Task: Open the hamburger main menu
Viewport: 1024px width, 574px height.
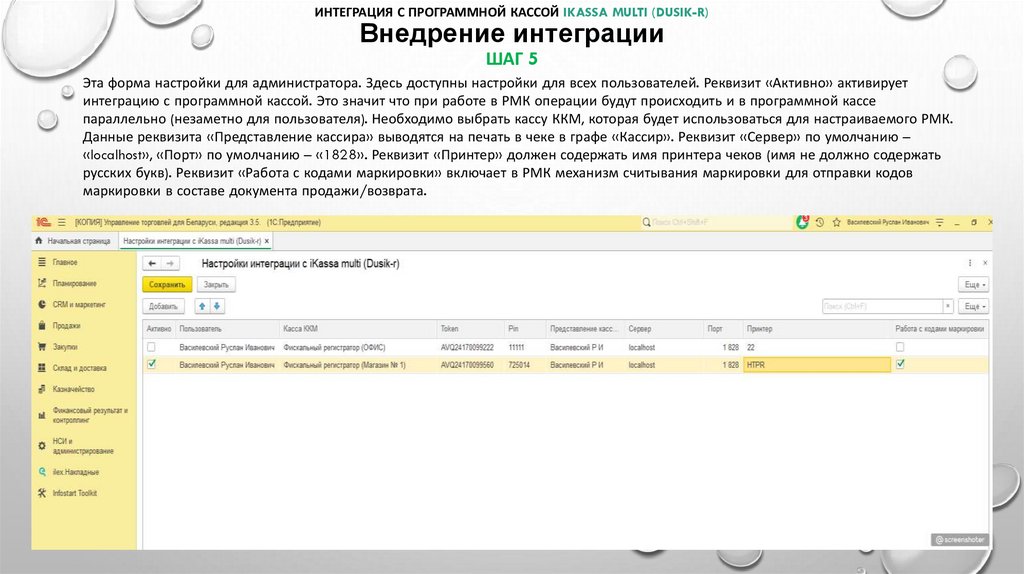Action: 62,222
